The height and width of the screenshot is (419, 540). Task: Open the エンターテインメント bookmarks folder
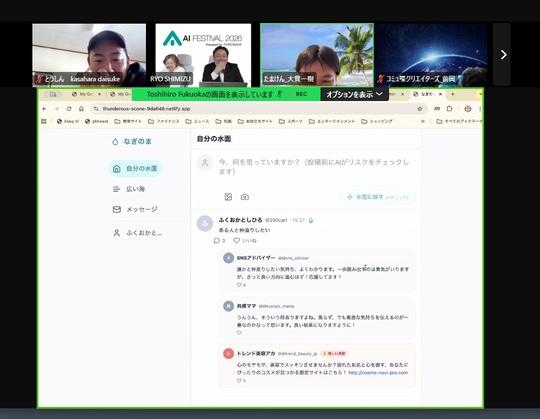(x=331, y=121)
